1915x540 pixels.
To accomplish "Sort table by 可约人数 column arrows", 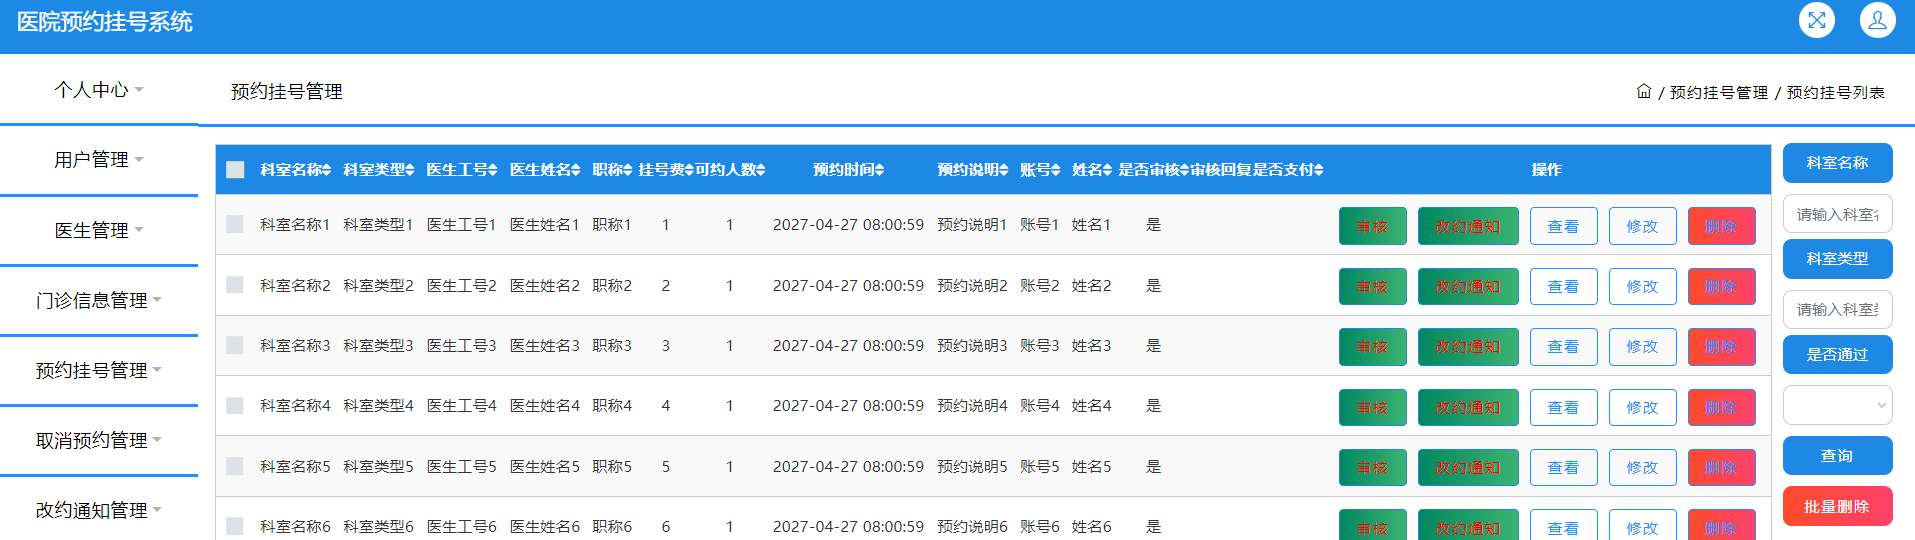I will tap(760, 170).
